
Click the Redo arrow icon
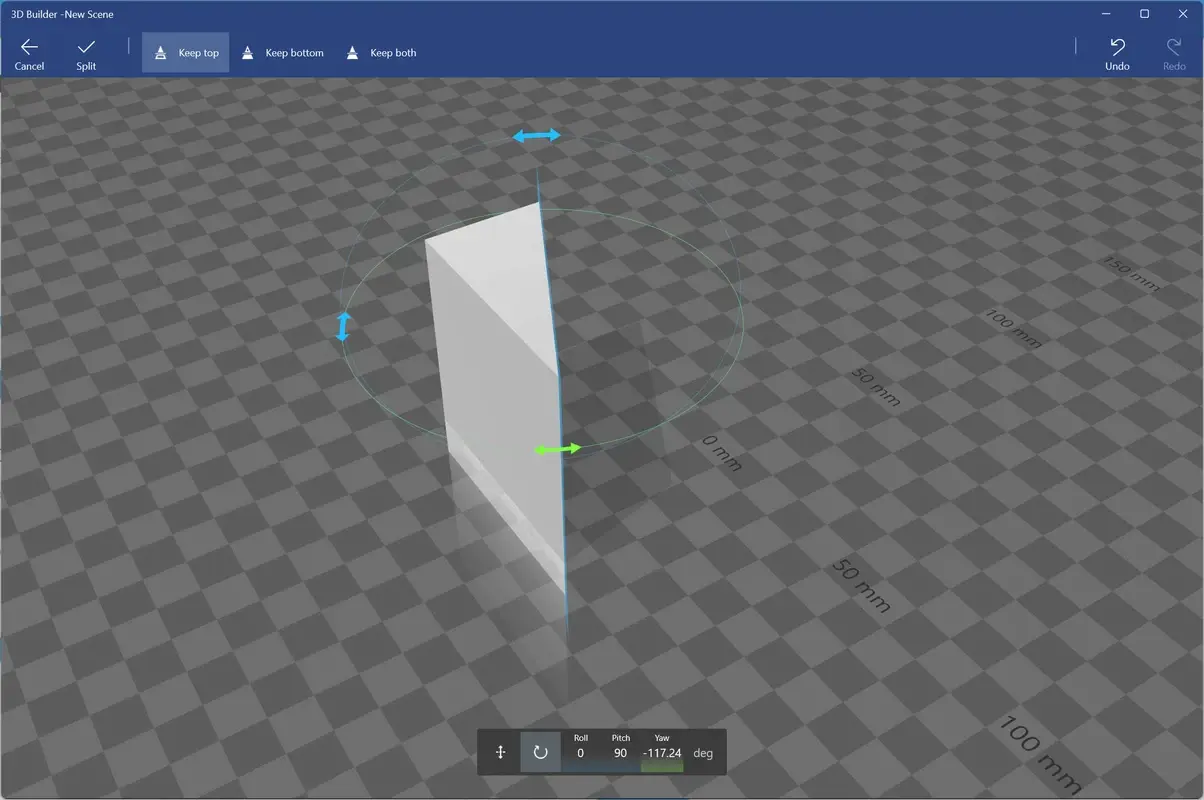coord(1172,47)
